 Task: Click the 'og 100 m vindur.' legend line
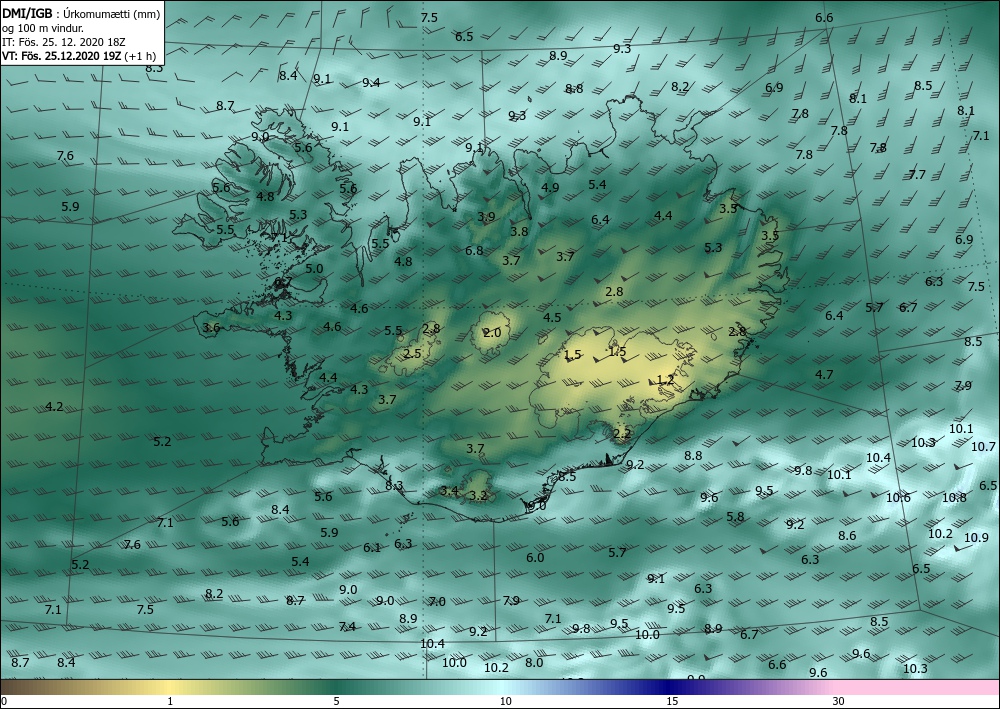[x=43, y=28]
